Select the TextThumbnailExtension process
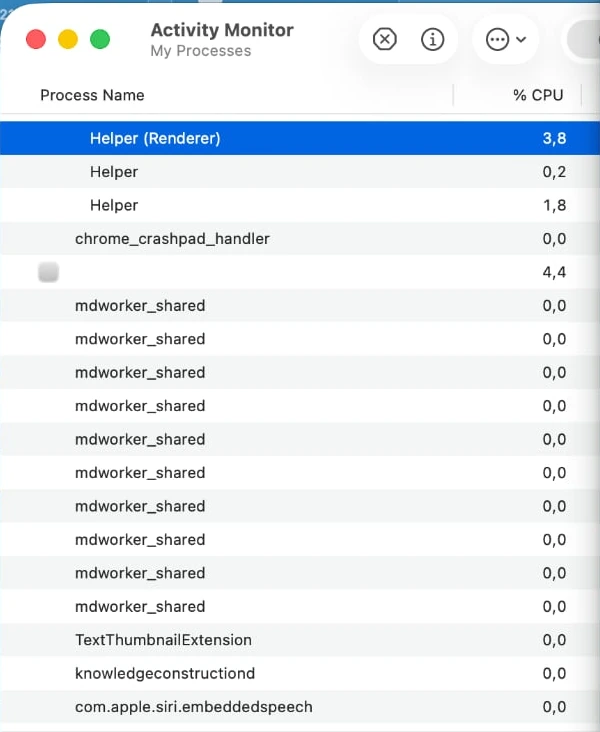Viewport: 600px width, 732px height. click(x=300, y=640)
